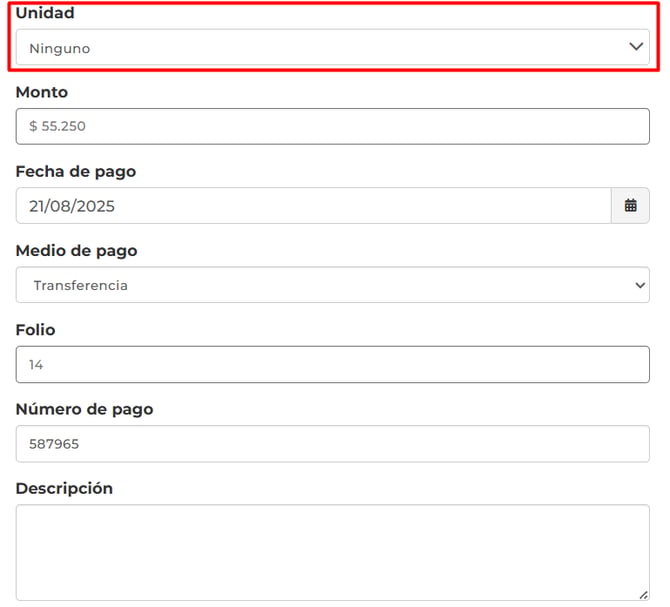Click the Monto field with $ 55.250
The image size is (670, 607).
point(332,127)
